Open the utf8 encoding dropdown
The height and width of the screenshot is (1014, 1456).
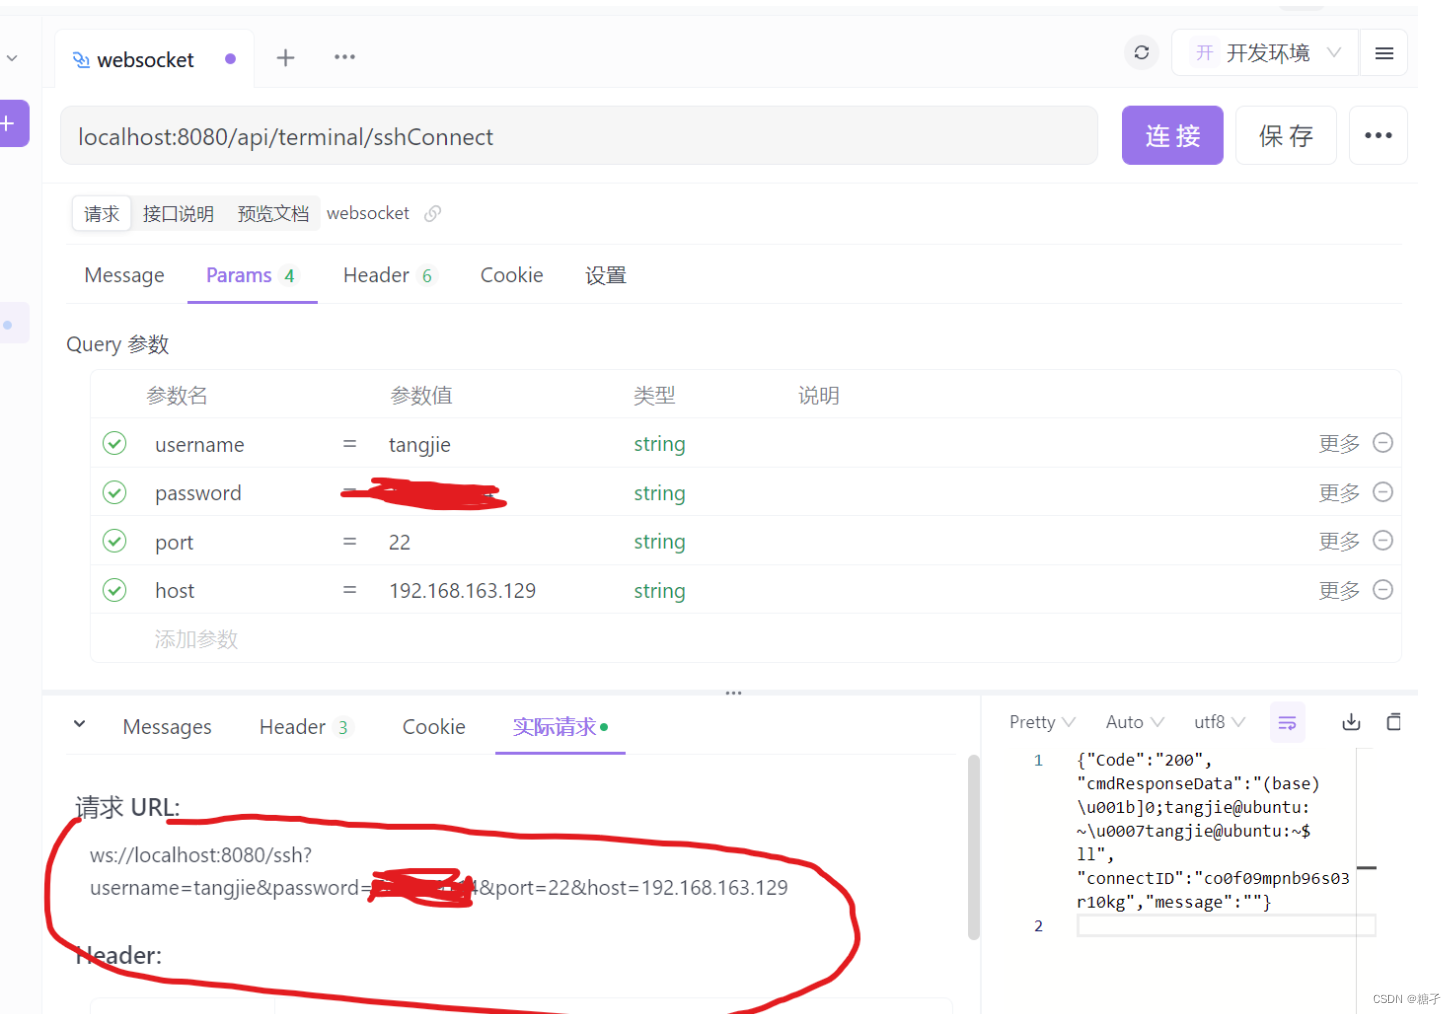1219,722
